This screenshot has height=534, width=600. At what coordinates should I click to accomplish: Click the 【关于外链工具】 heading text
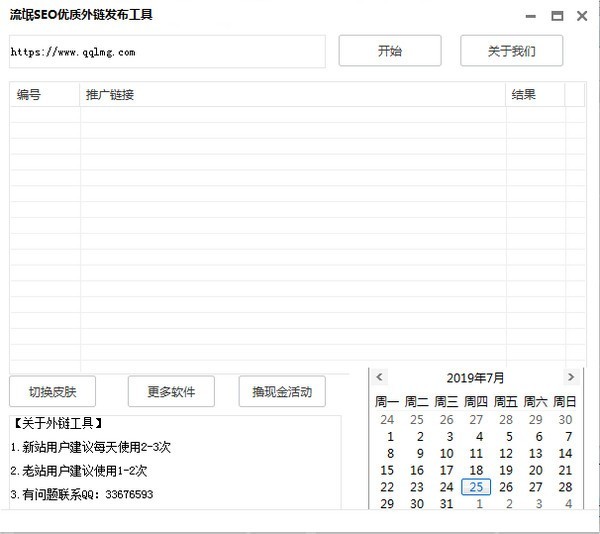(57, 423)
